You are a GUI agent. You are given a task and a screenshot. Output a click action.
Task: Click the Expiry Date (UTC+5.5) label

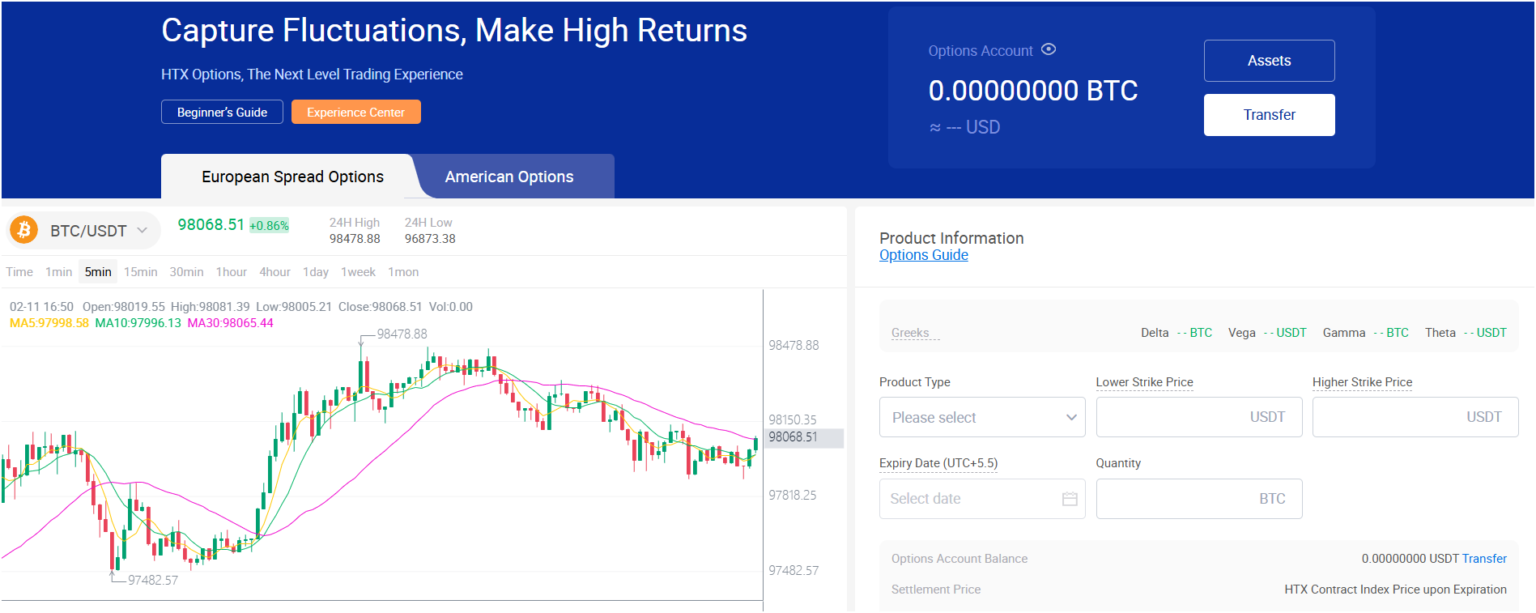tap(938, 463)
